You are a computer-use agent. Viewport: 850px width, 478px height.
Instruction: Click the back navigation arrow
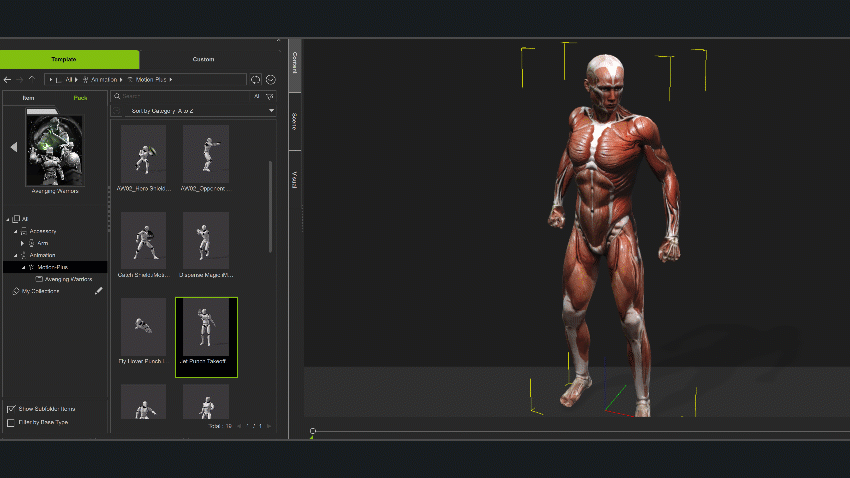click(7, 79)
